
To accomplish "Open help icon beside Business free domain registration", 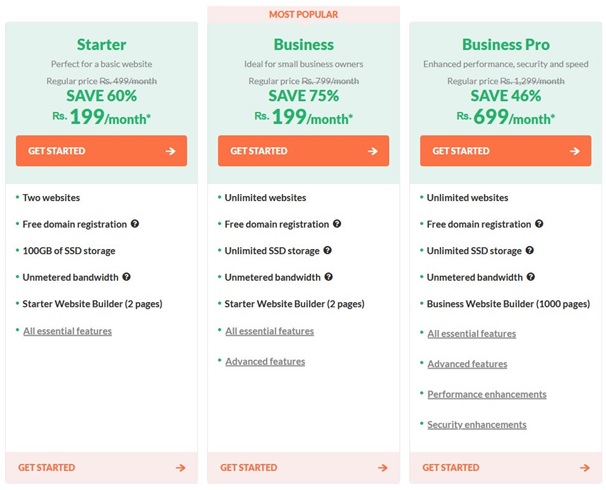I will [337, 224].
